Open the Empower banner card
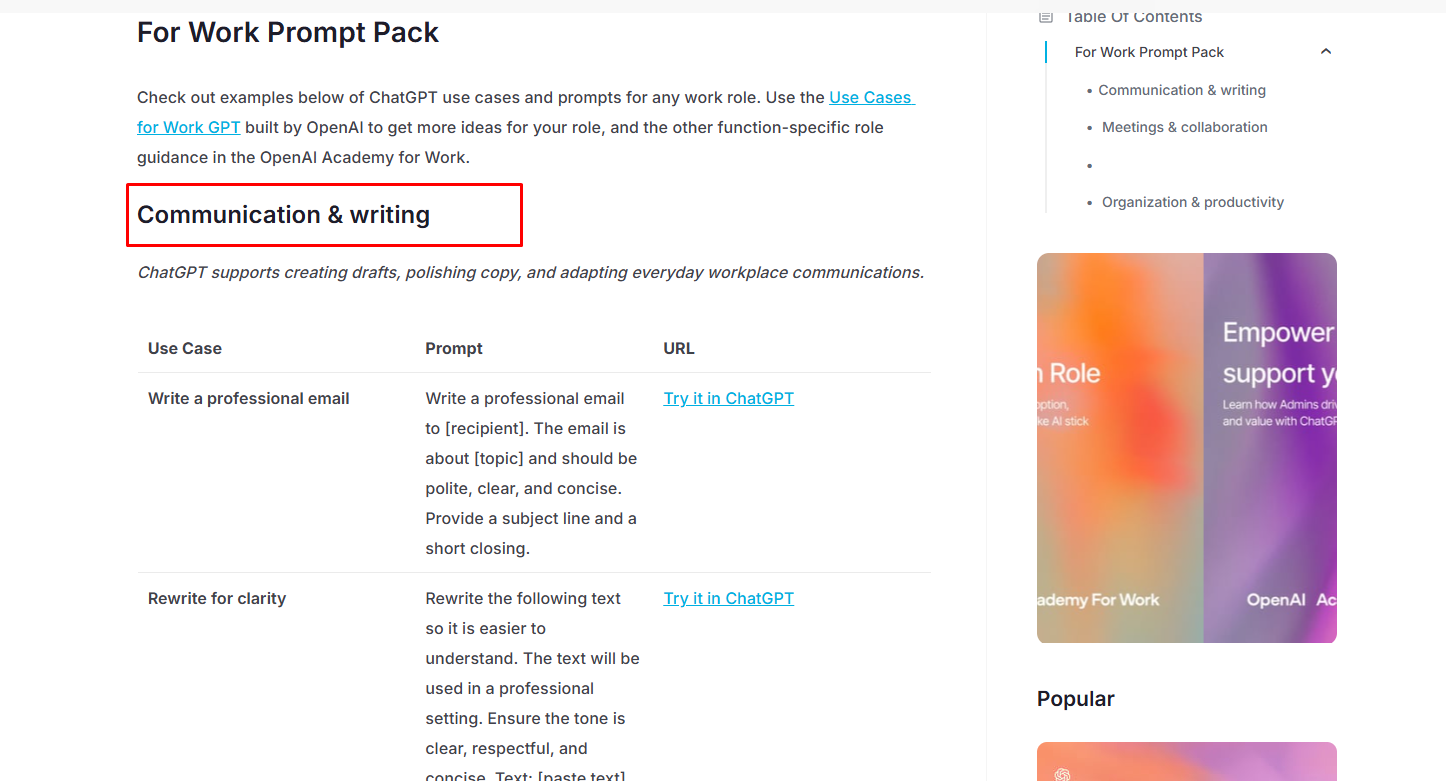Image resolution: width=1446 pixels, height=781 pixels. click(1270, 447)
